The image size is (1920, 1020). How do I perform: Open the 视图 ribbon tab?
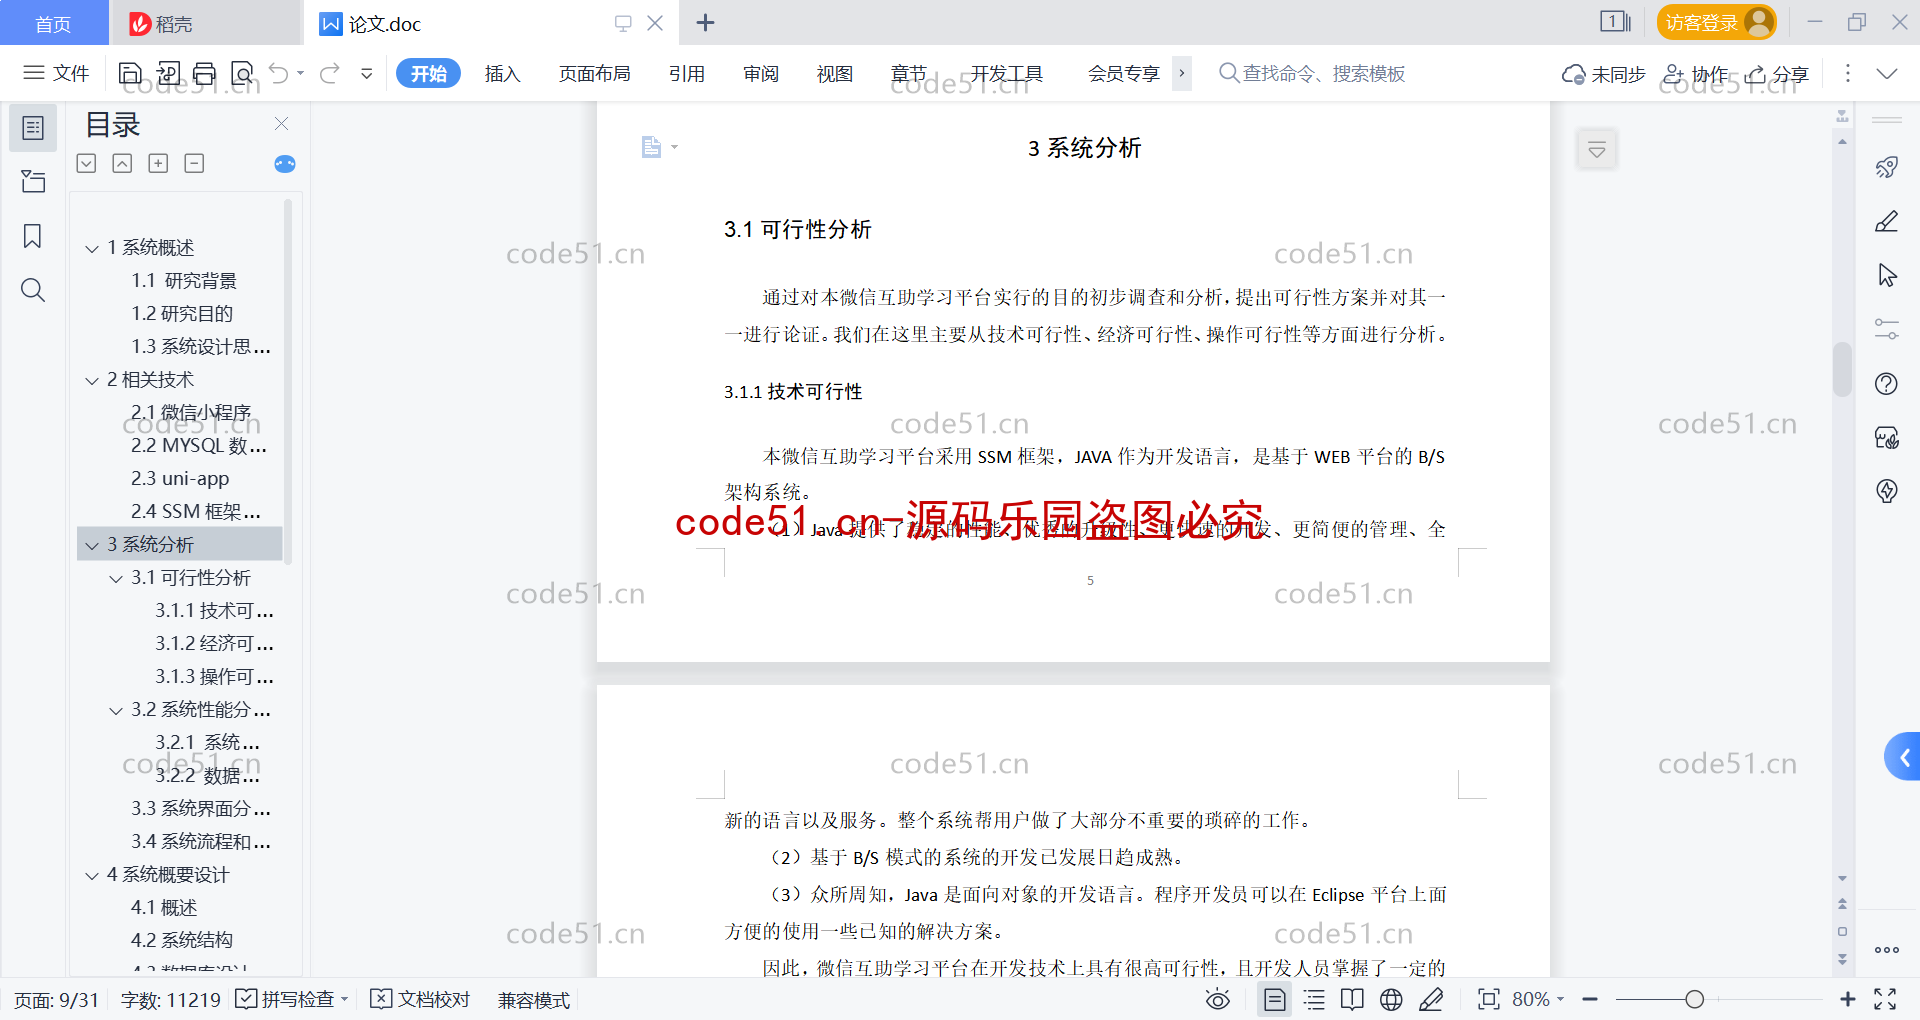(x=835, y=73)
